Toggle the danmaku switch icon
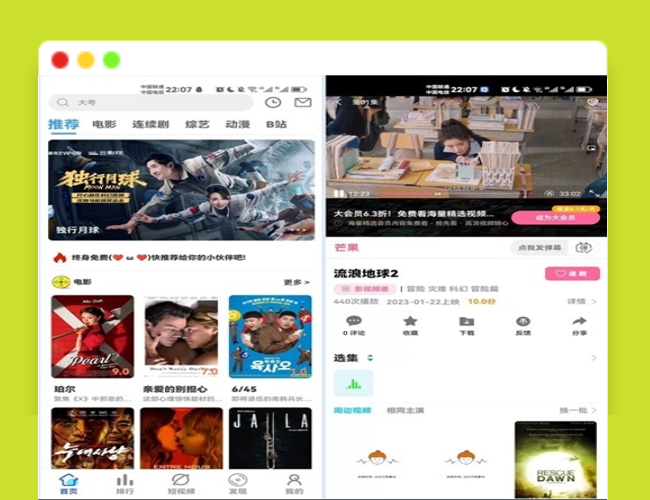 (584, 248)
